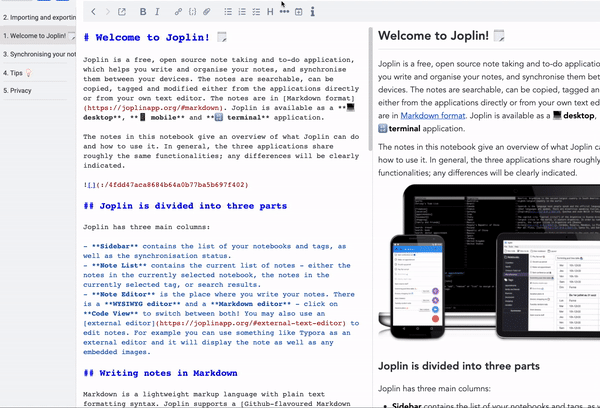Open the '5. Privacy' note

(38, 91)
